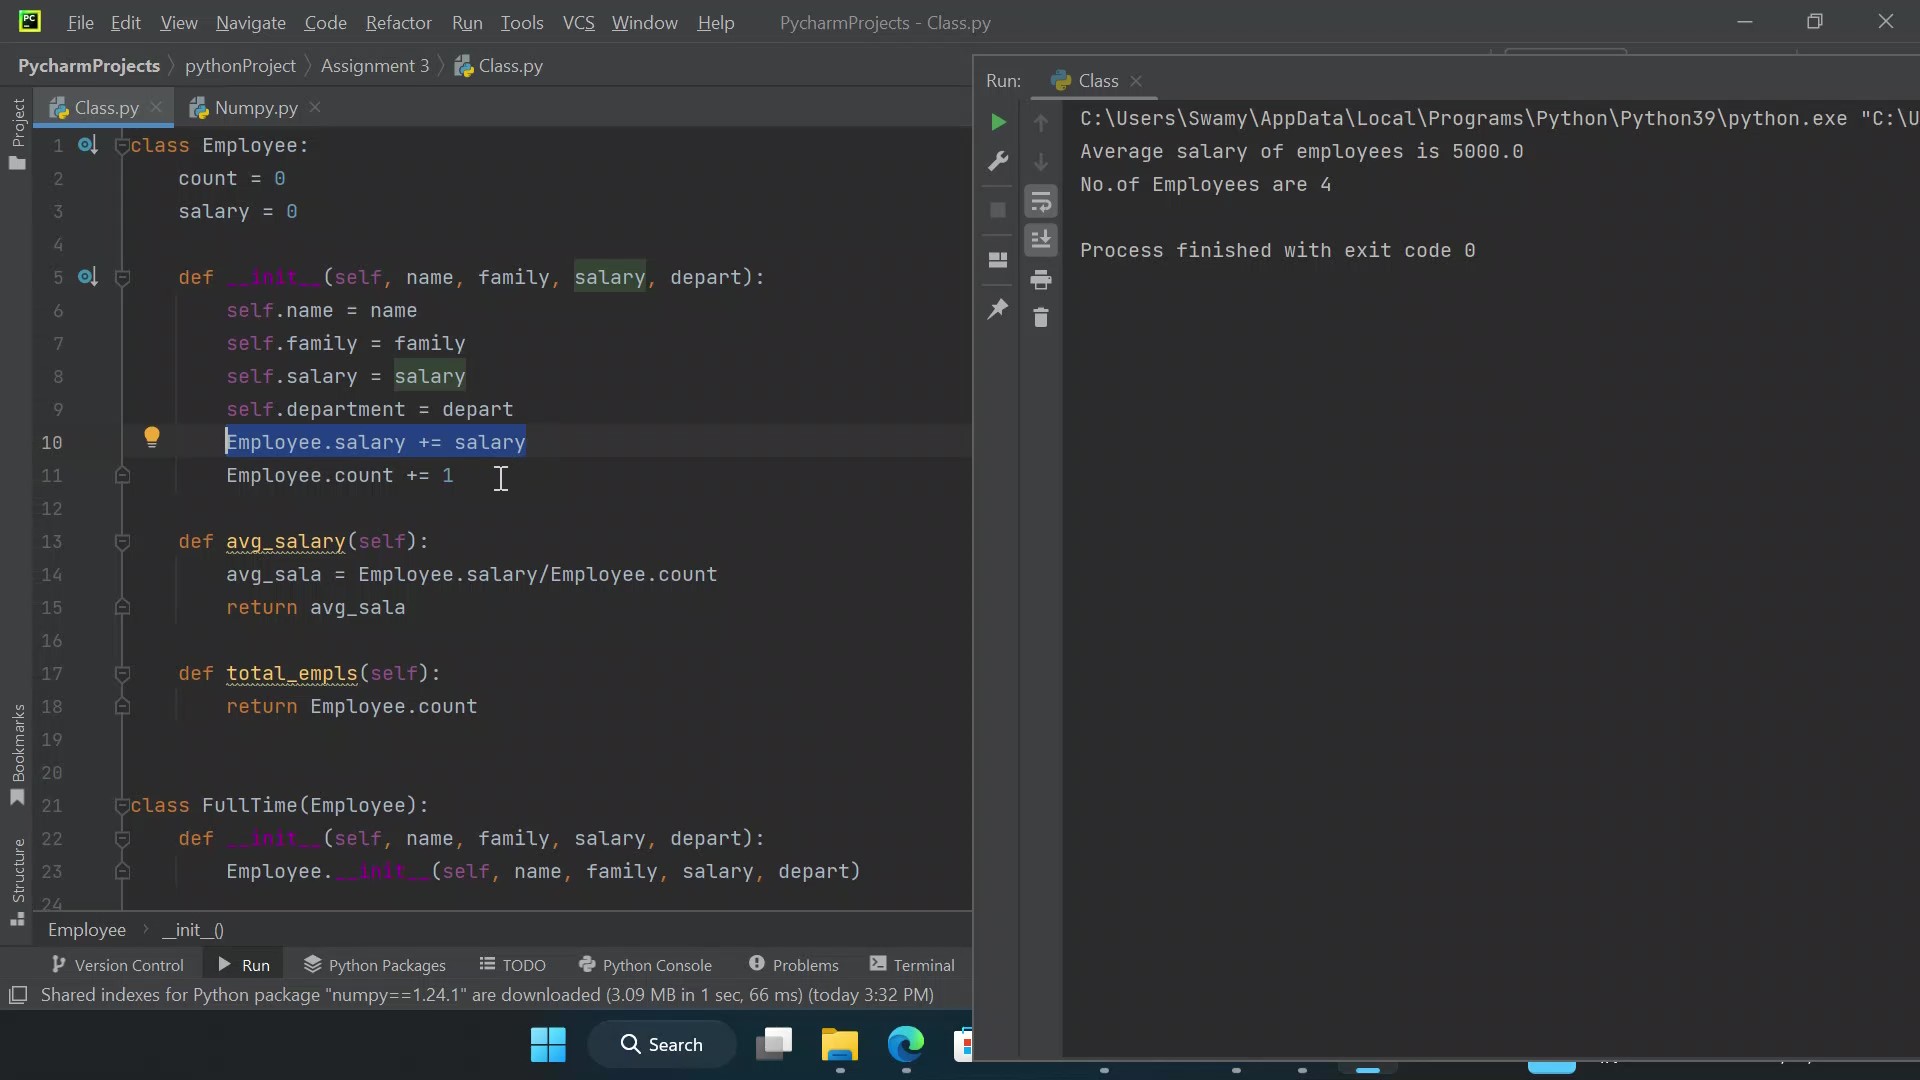Click the taskbar Search box
Screen dimensions: 1920x1080
pyautogui.click(x=662, y=1045)
